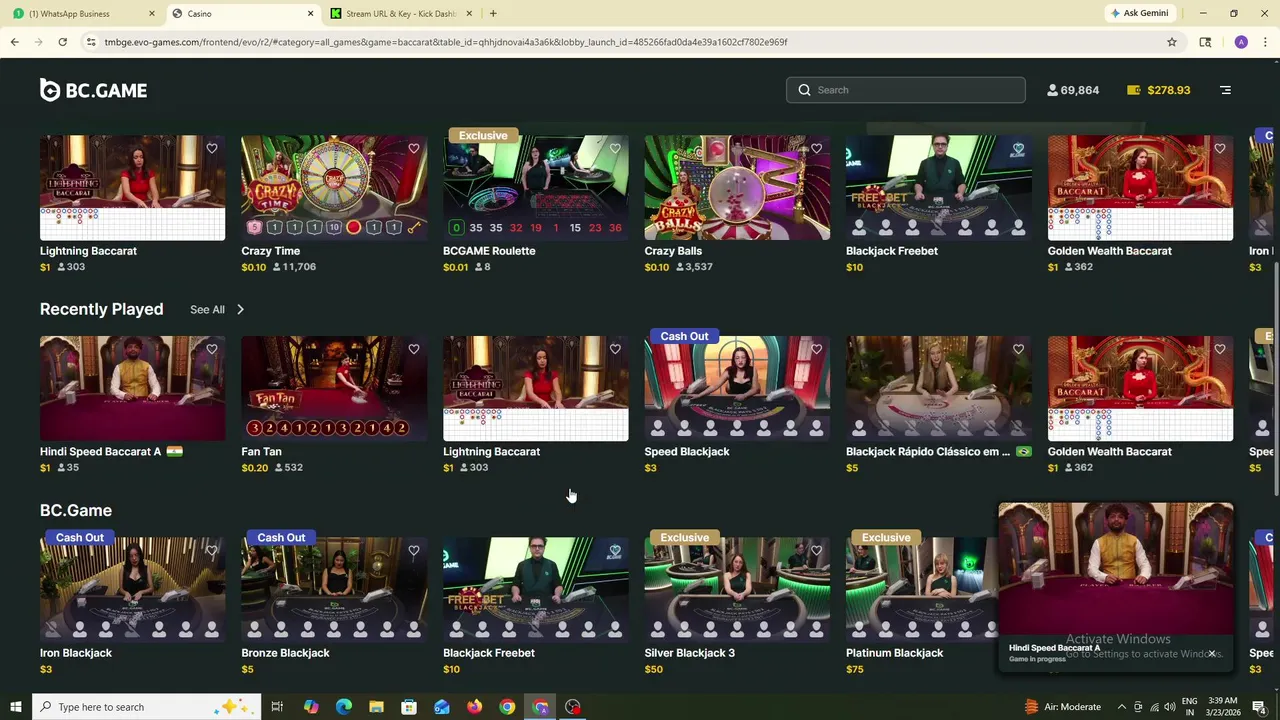Open the Chrome profile avatar

click(x=1241, y=42)
